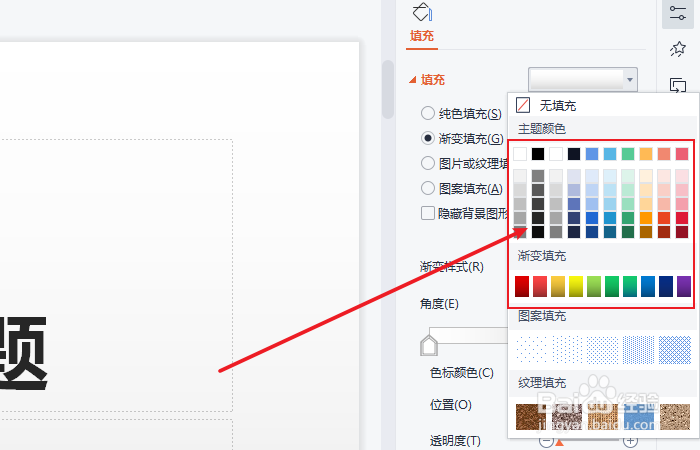Viewport: 700px width, 450px height.
Task: Click the overlapping squares icon in sidebar
Action: click(x=678, y=85)
